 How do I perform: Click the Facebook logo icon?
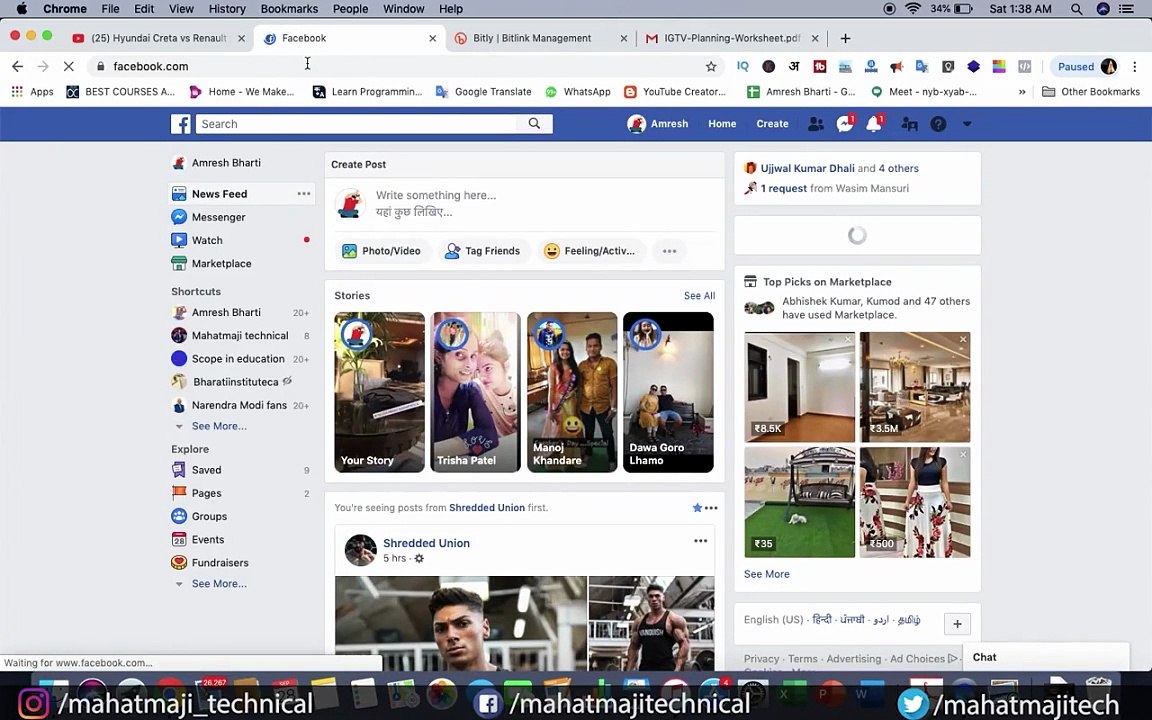tap(181, 123)
